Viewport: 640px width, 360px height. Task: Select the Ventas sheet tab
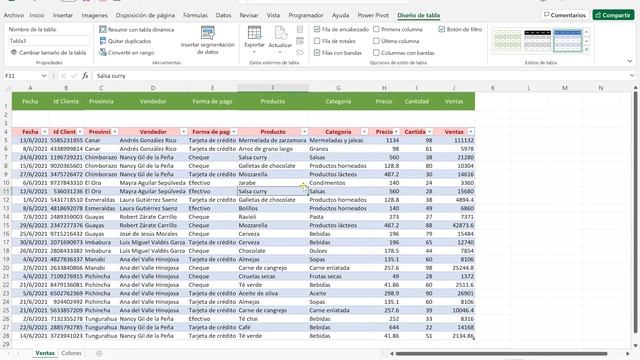[x=45, y=353]
